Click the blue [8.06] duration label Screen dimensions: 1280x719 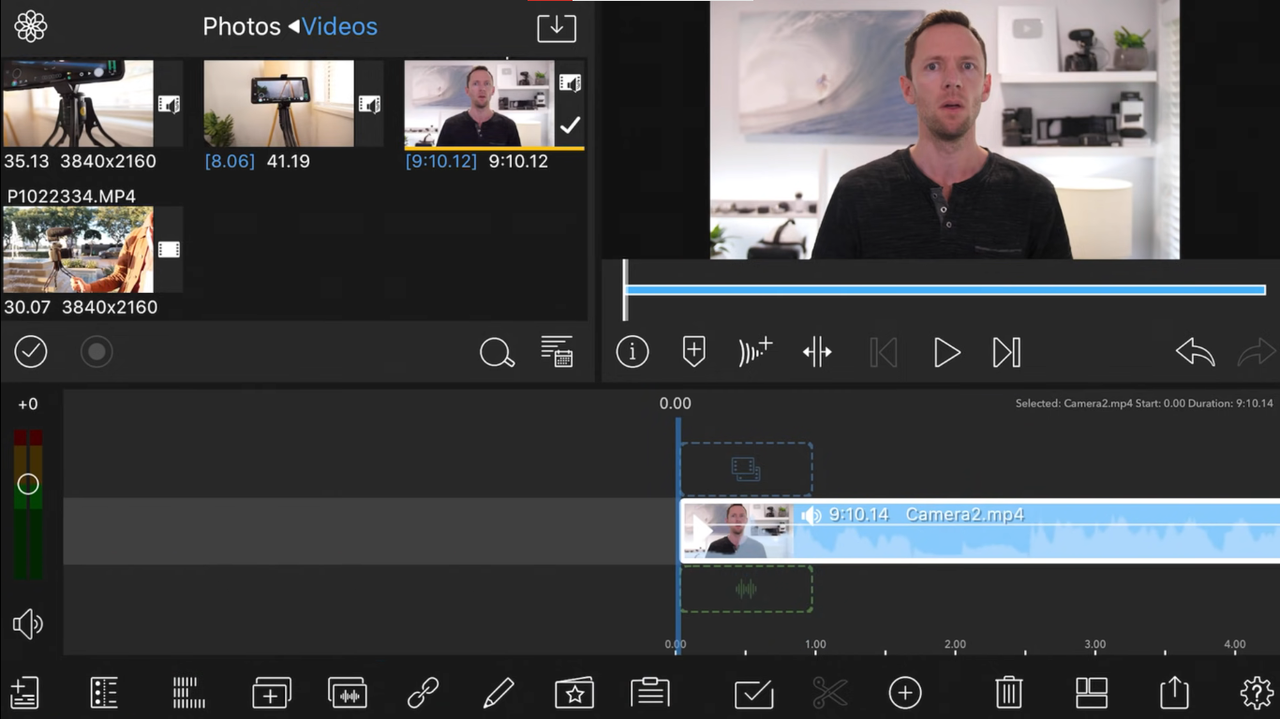click(x=229, y=161)
